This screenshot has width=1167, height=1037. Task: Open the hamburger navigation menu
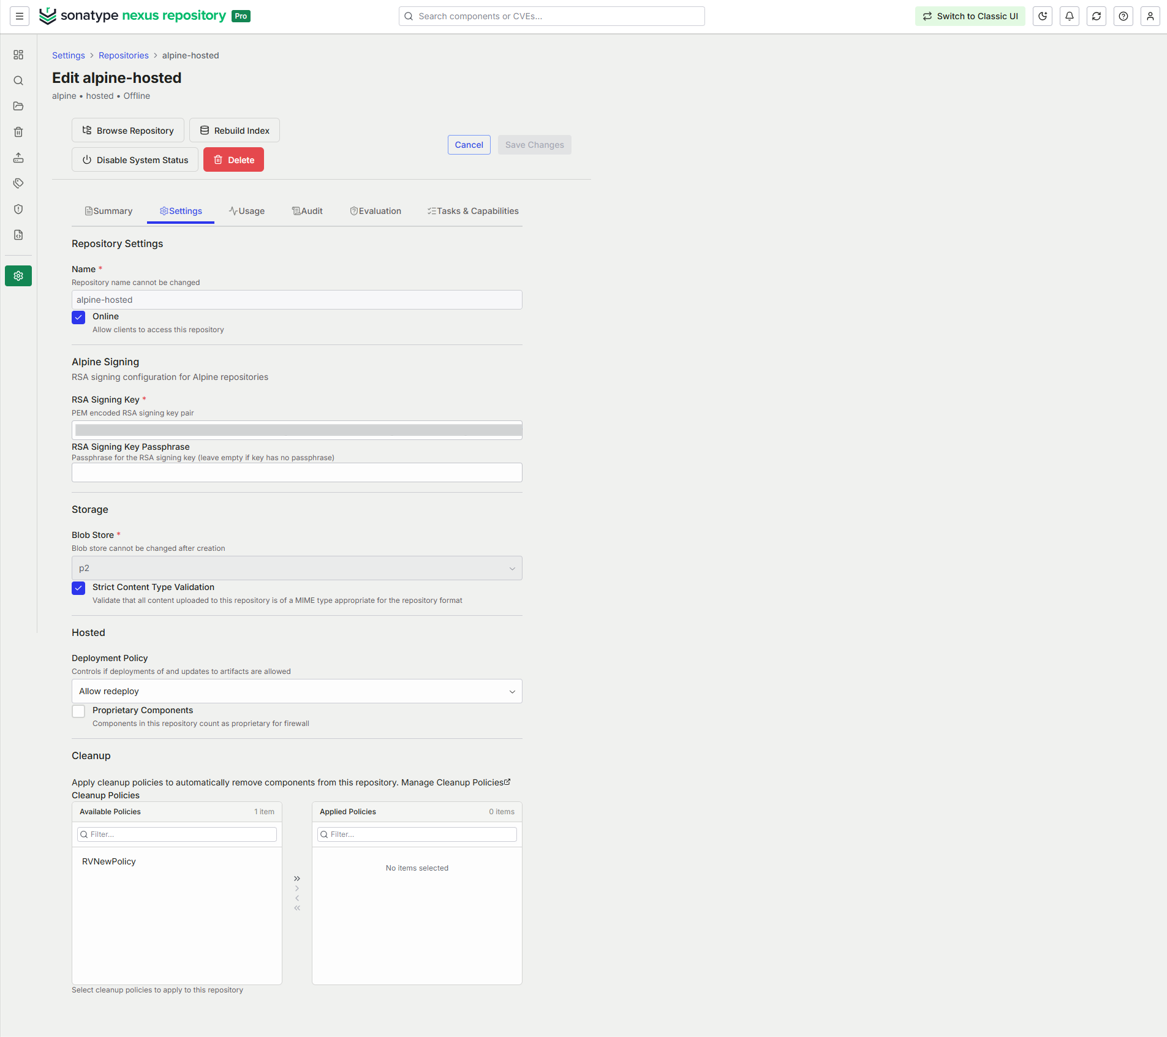(x=19, y=16)
